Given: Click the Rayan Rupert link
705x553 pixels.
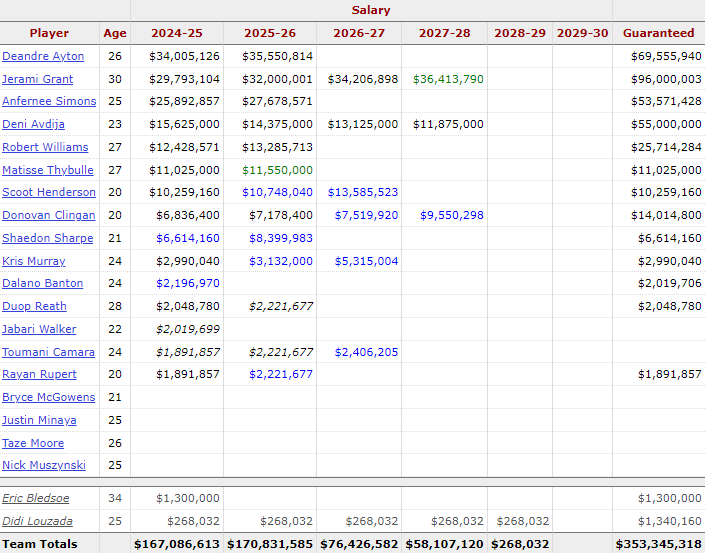Looking at the screenshot, I should coord(39,374).
